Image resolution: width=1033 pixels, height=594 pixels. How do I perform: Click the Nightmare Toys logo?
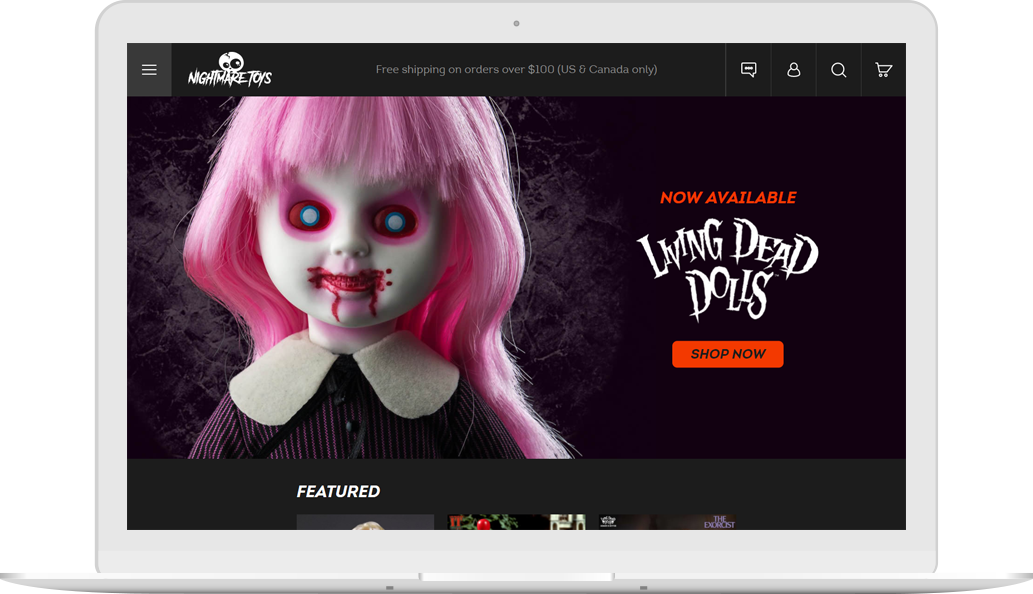pos(230,70)
